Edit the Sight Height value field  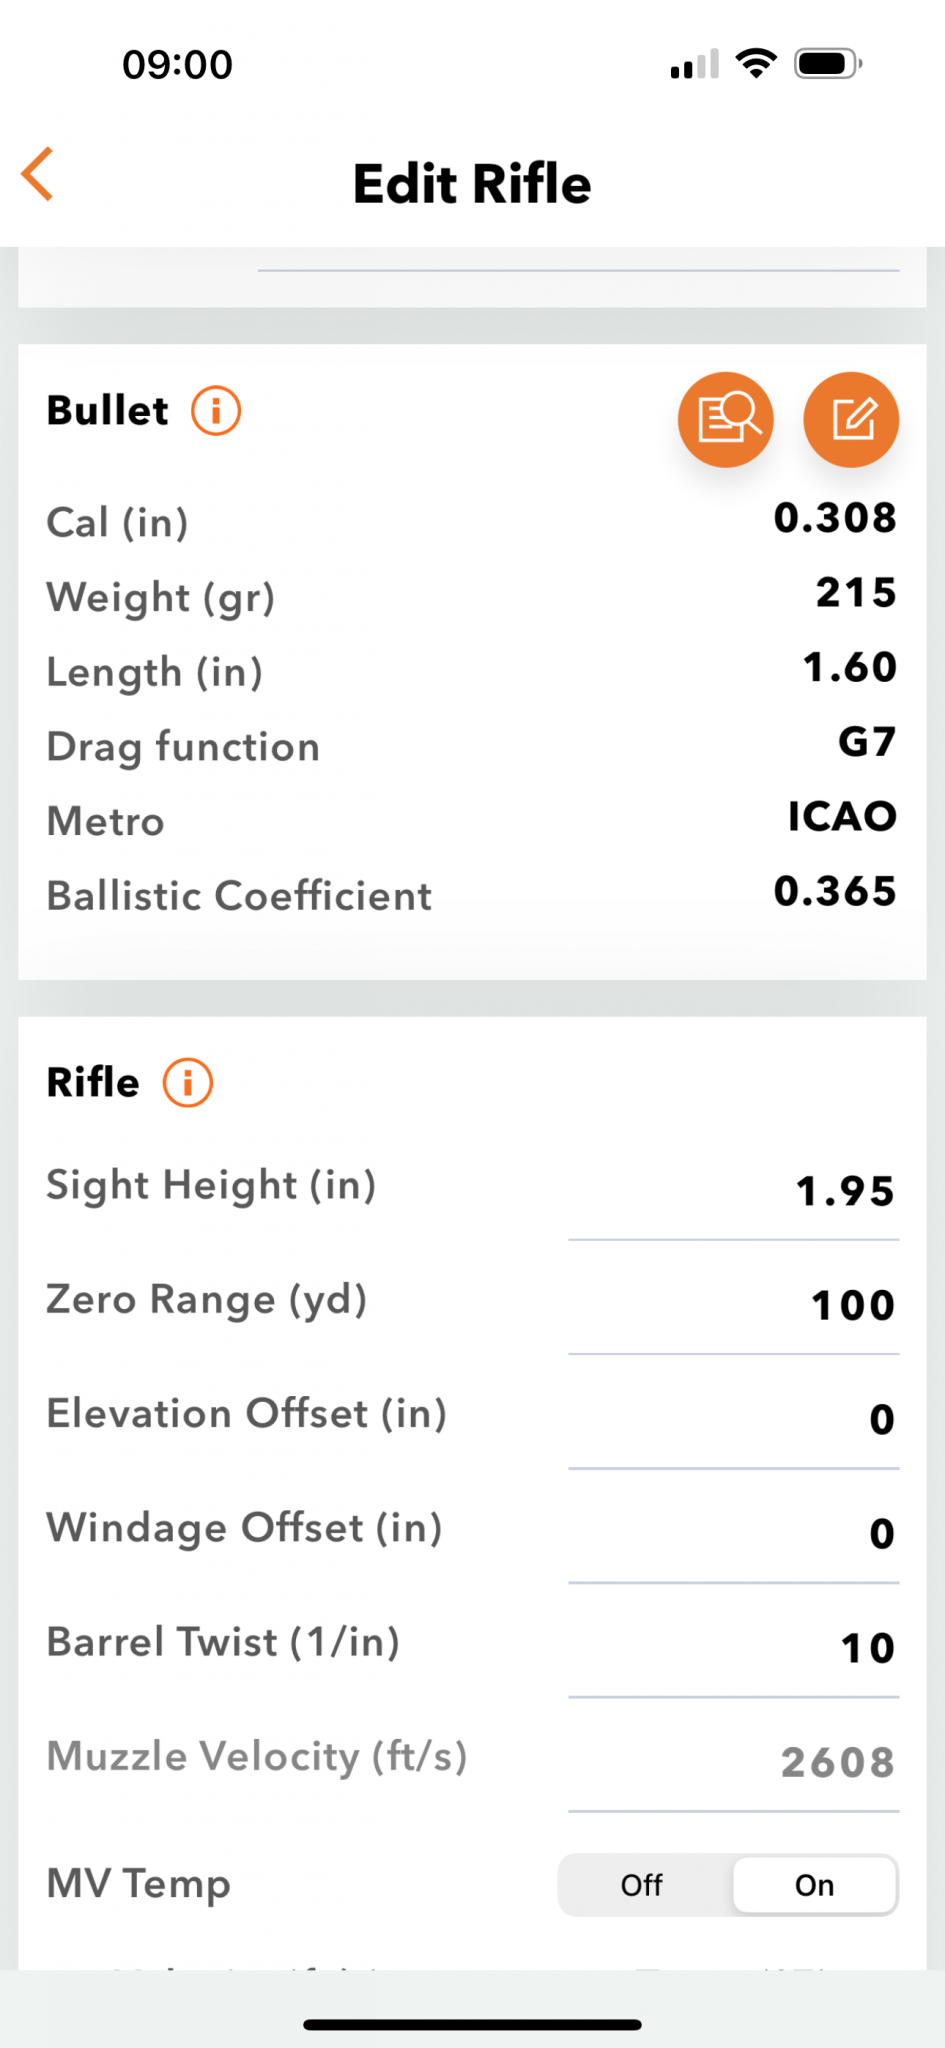tap(735, 1191)
